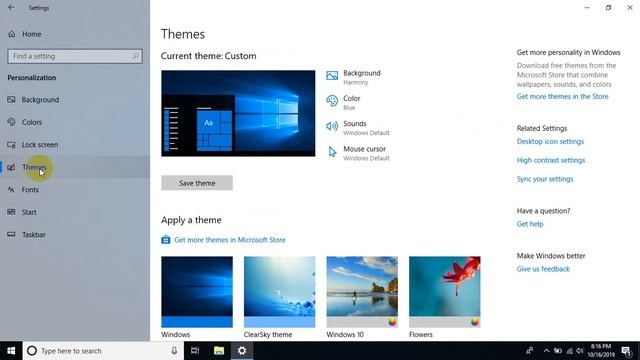
Task: Open Background Harmony theme option
Action: coord(362,77)
